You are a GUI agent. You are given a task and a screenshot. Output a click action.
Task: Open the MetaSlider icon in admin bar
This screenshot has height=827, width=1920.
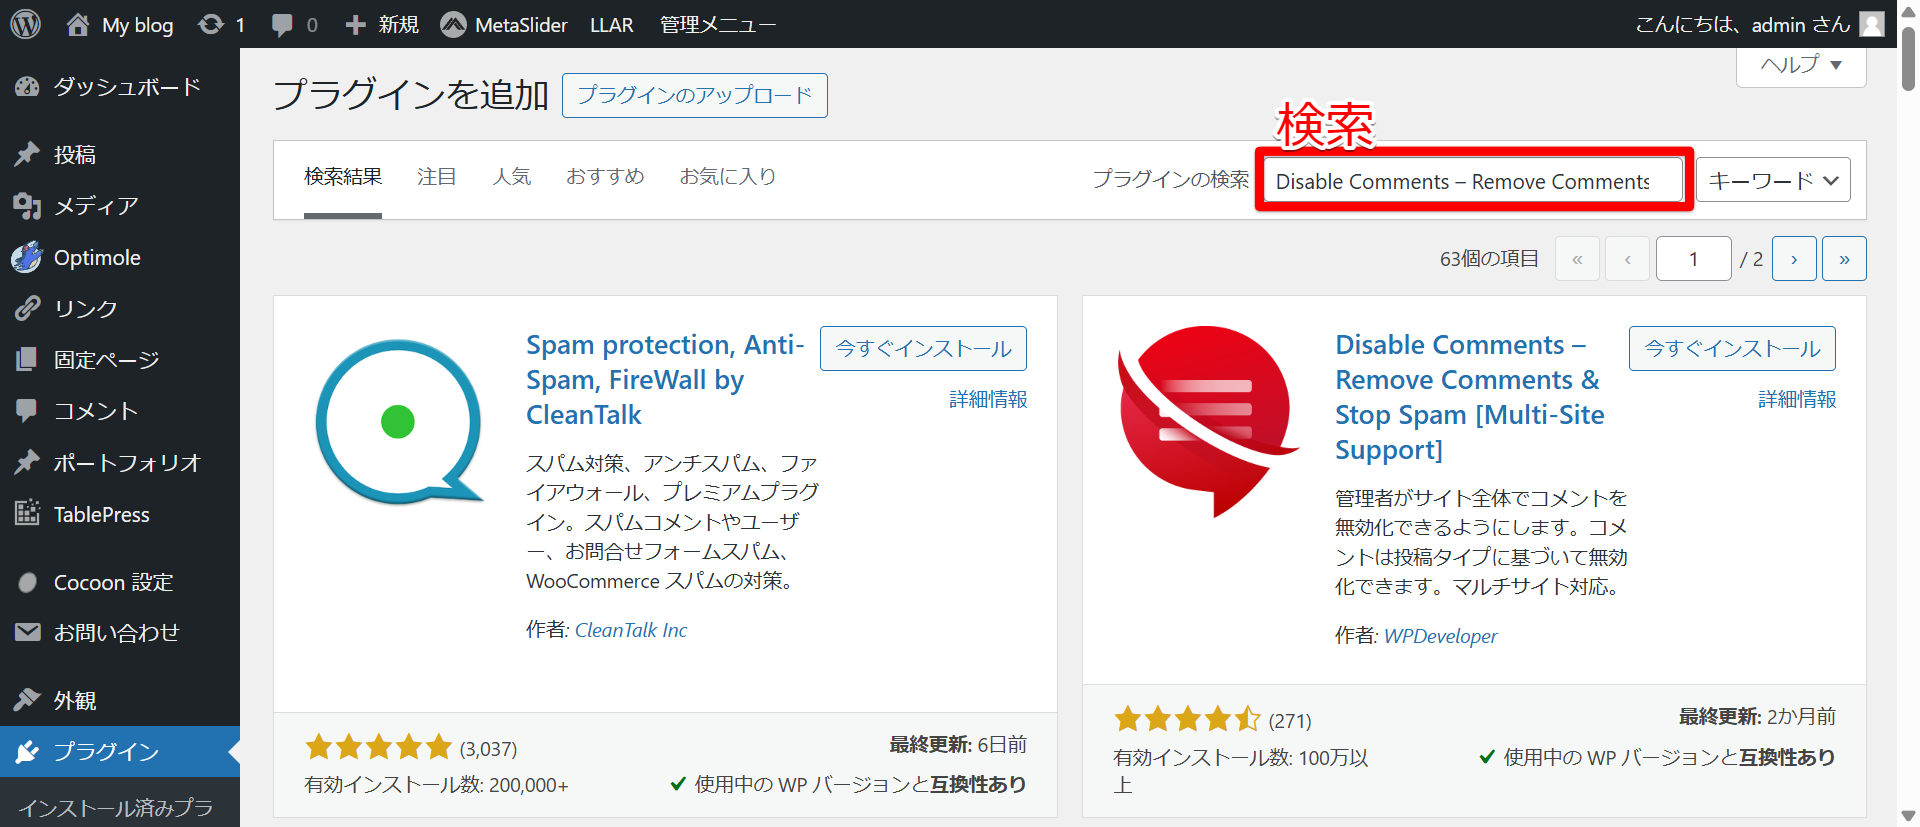(x=453, y=24)
